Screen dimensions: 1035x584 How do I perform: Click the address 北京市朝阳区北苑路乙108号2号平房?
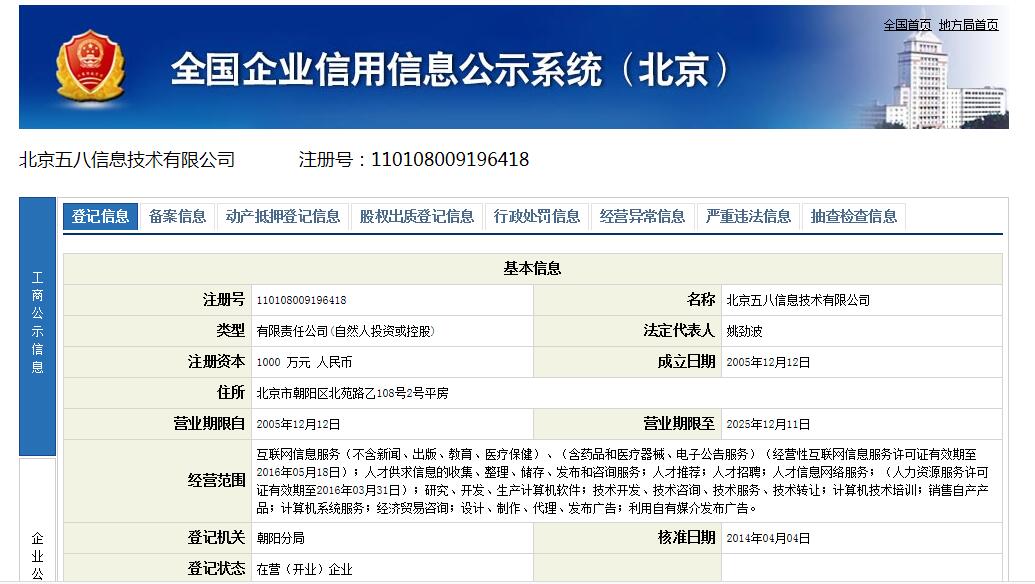click(352, 393)
